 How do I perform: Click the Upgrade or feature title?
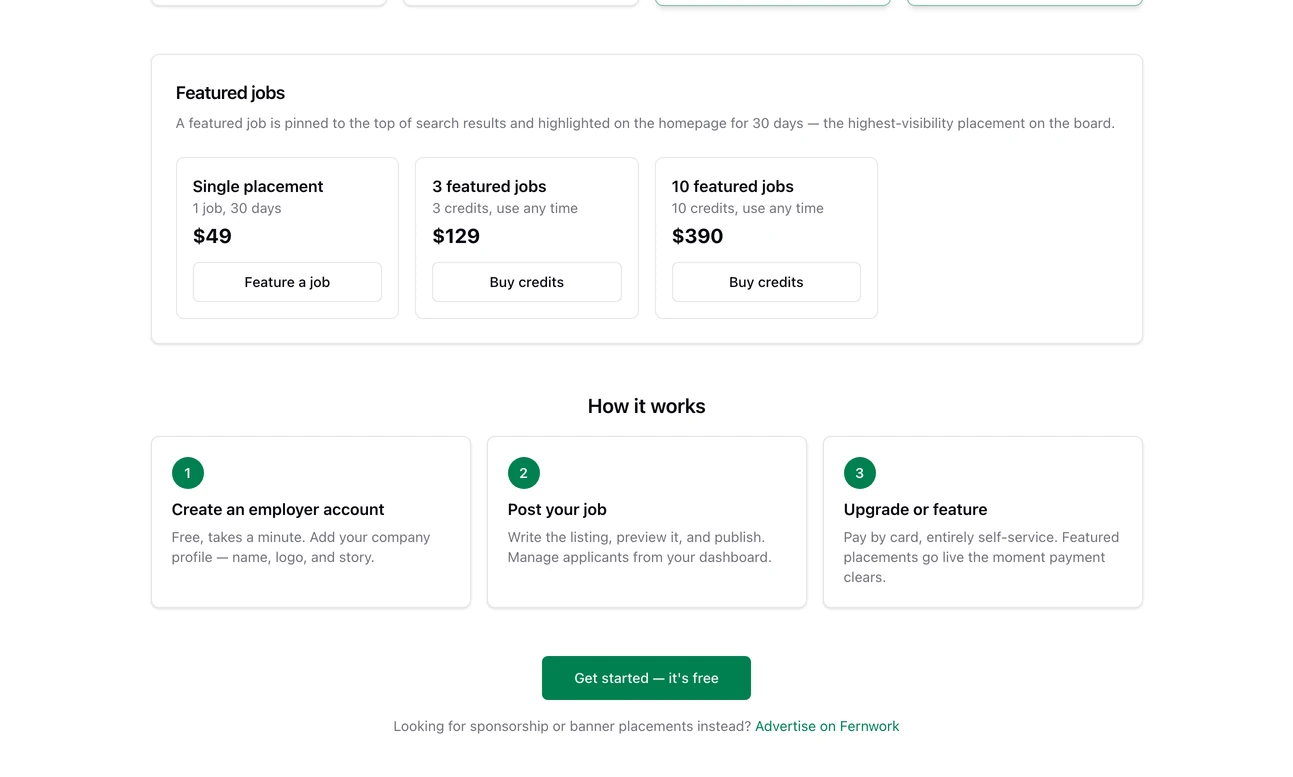coord(915,509)
